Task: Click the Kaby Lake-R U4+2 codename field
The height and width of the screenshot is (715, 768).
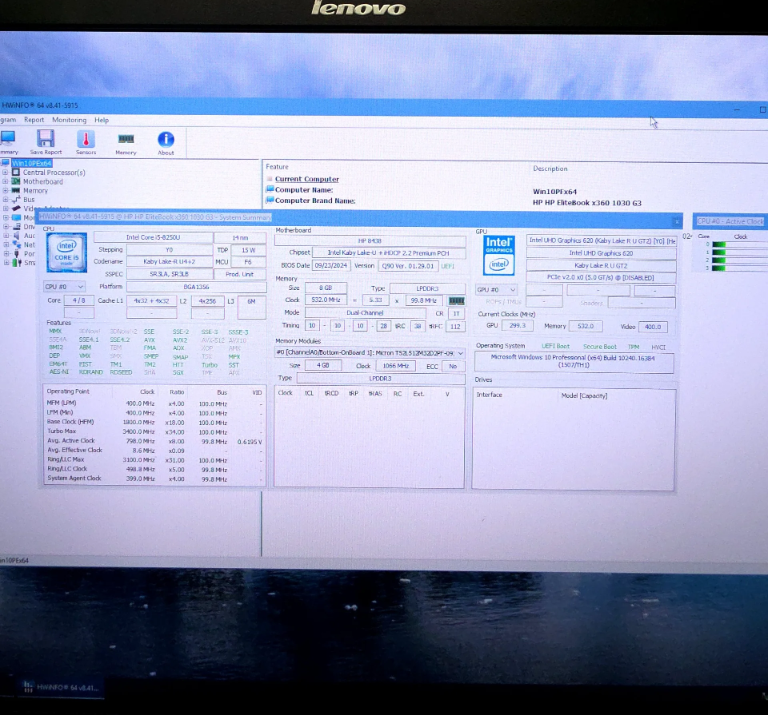Action: pos(169,262)
